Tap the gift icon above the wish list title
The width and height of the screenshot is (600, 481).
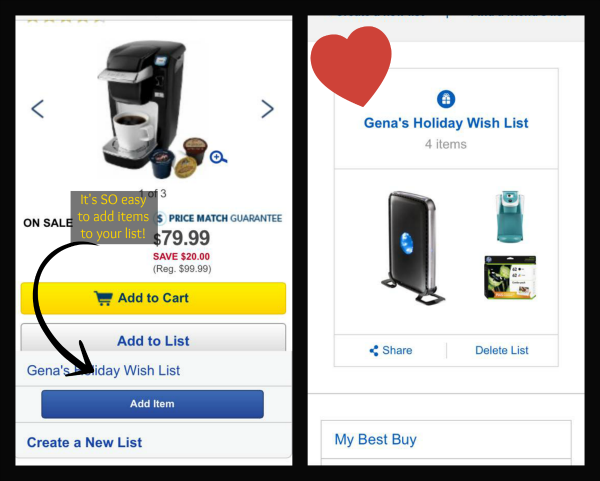(x=446, y=99)
